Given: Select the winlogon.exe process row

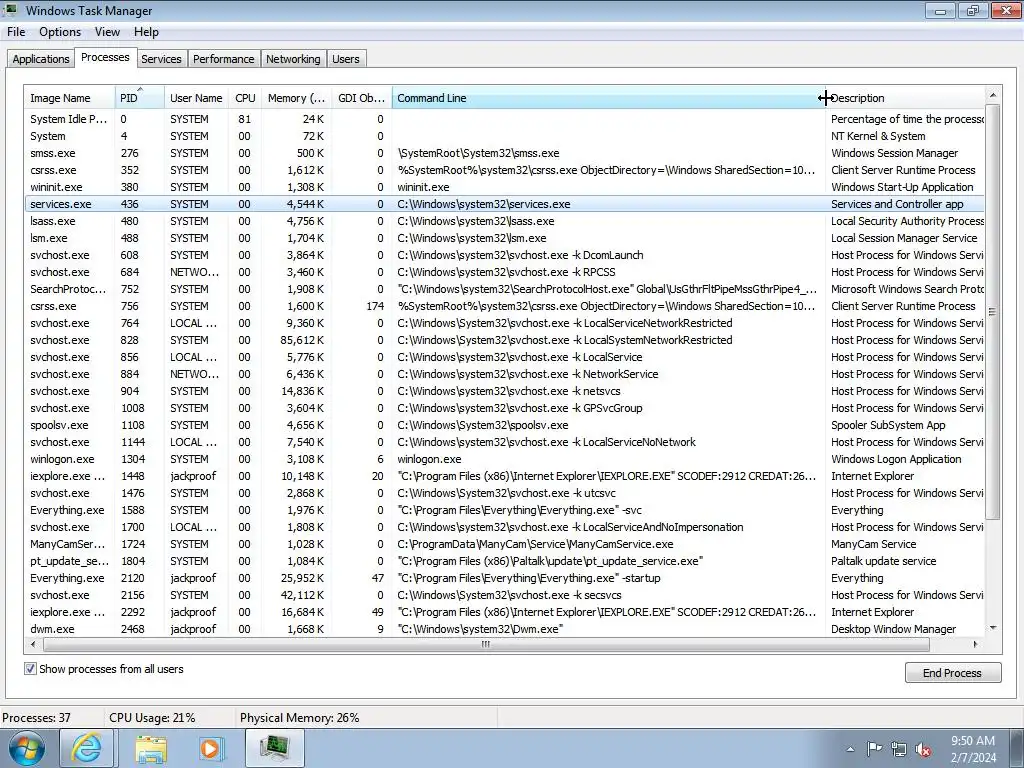Looking at the screenshot, I should (x=504, y=459).
